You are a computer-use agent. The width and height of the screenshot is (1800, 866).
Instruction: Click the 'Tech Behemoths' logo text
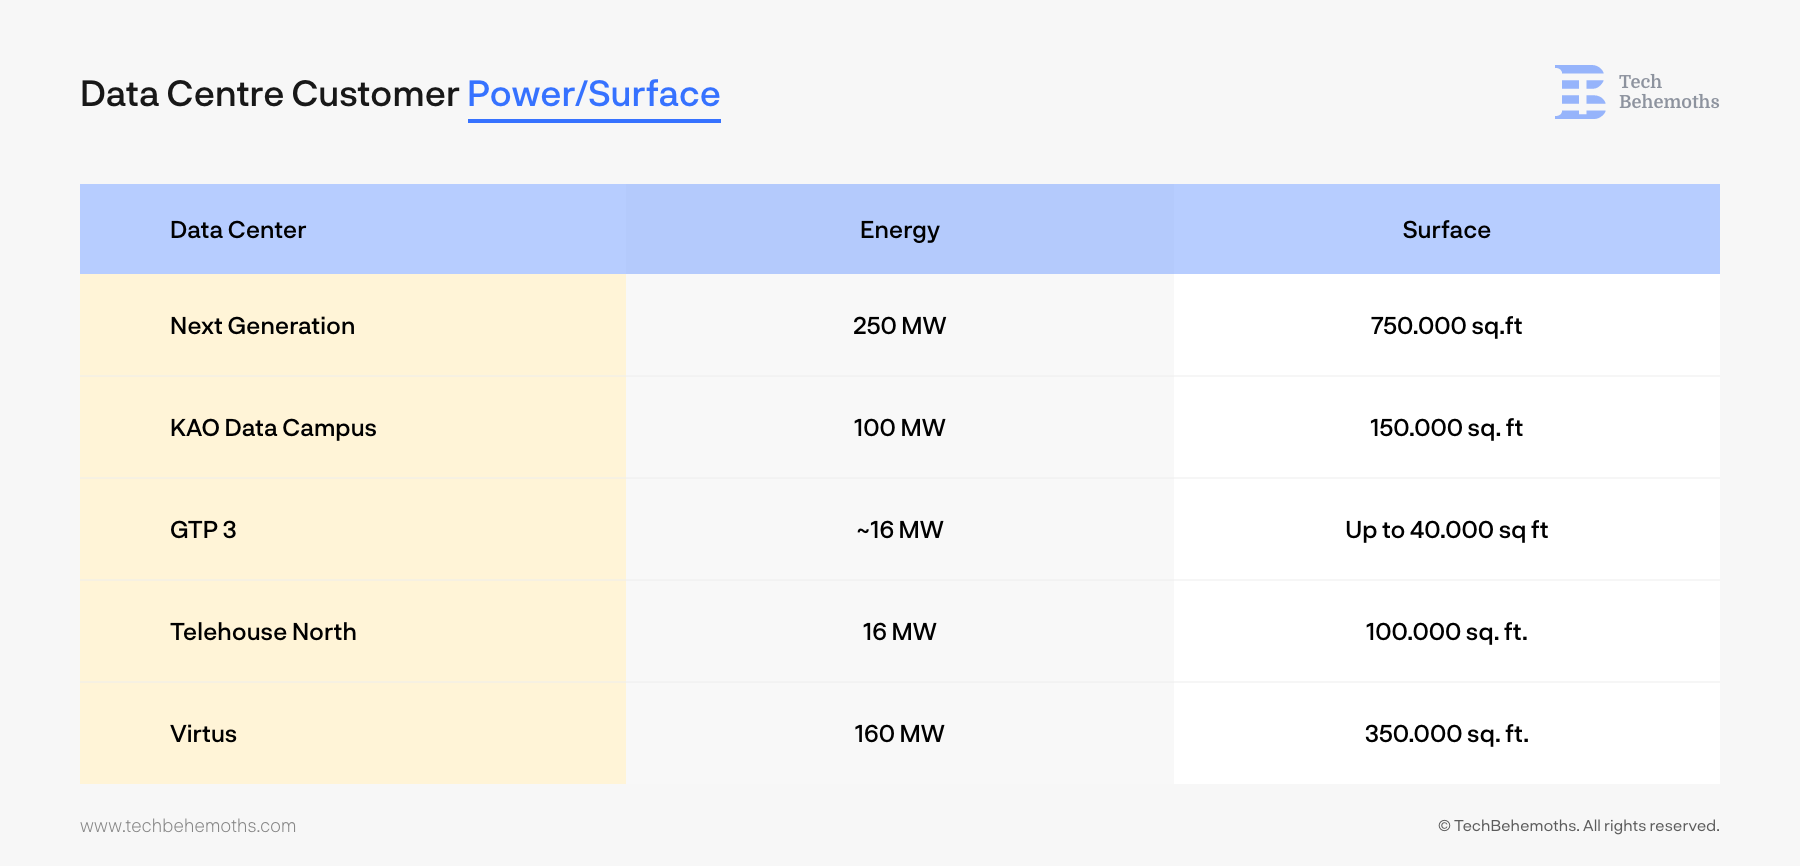(x=1669, y=92)
